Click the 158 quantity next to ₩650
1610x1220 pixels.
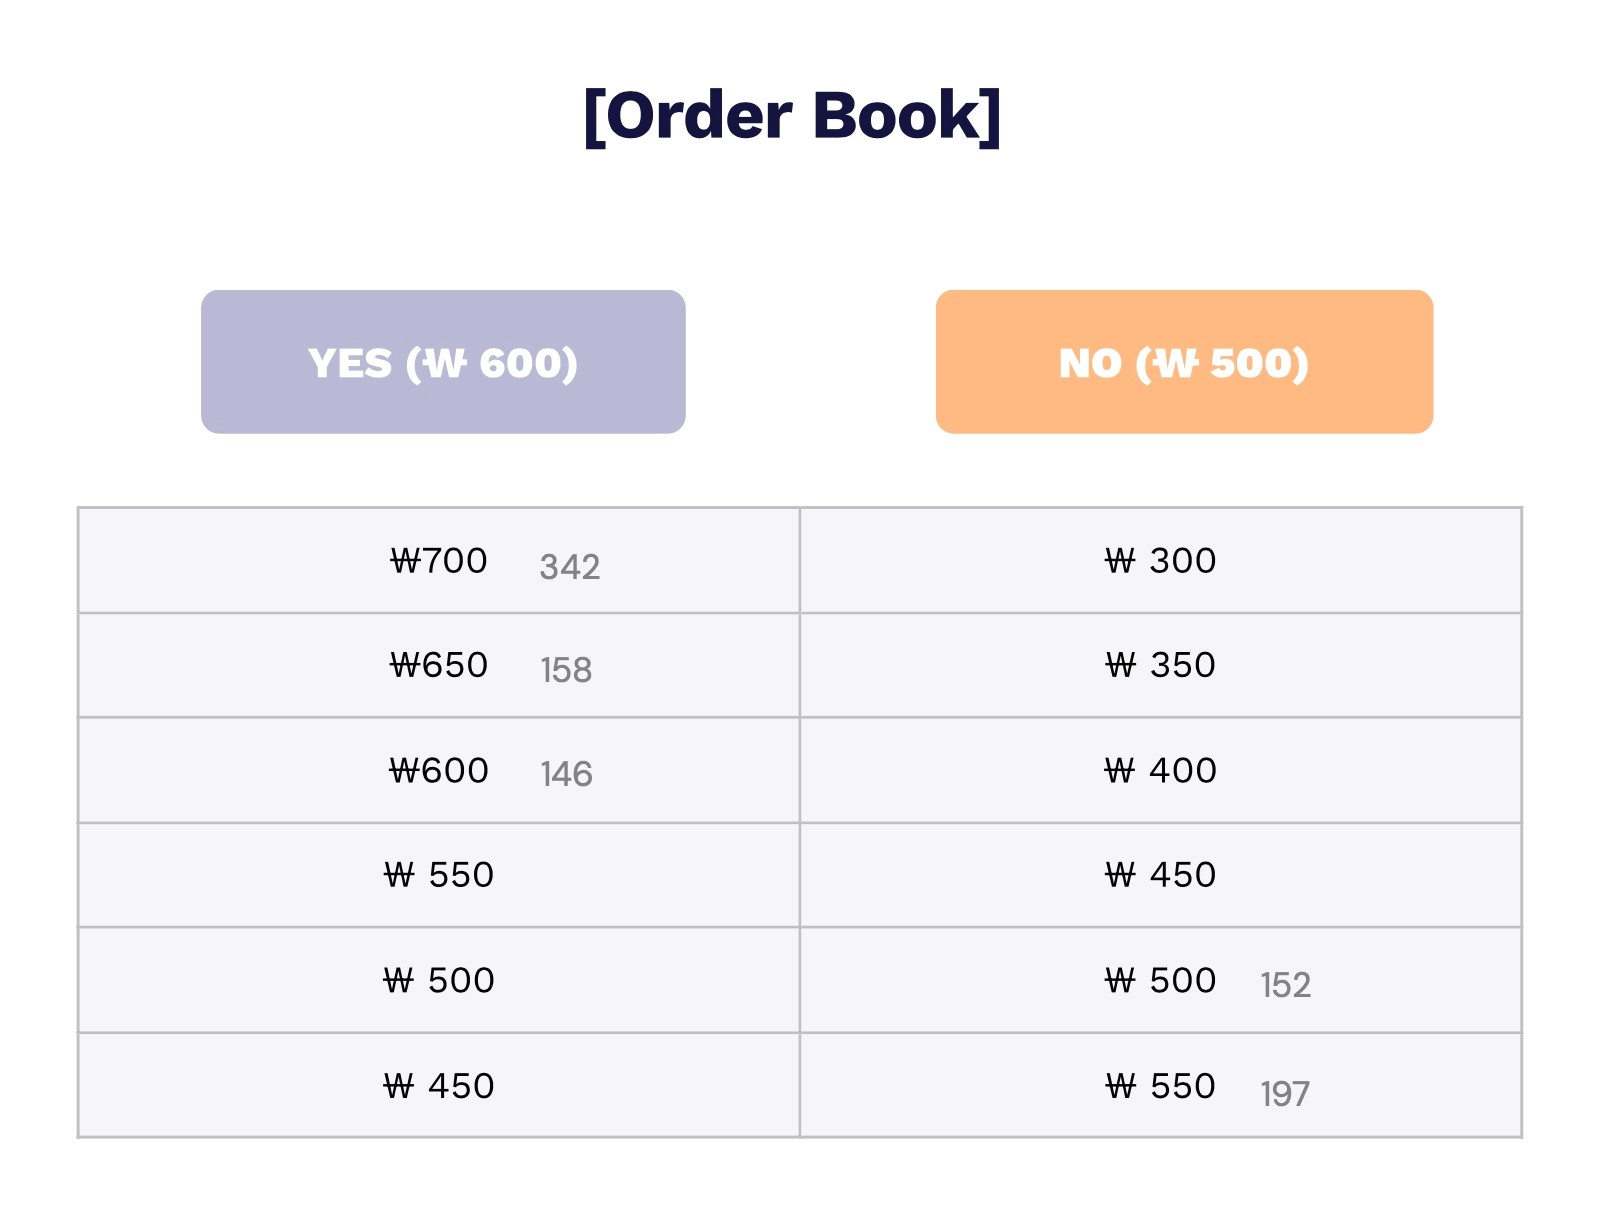[x=566, y=670]
